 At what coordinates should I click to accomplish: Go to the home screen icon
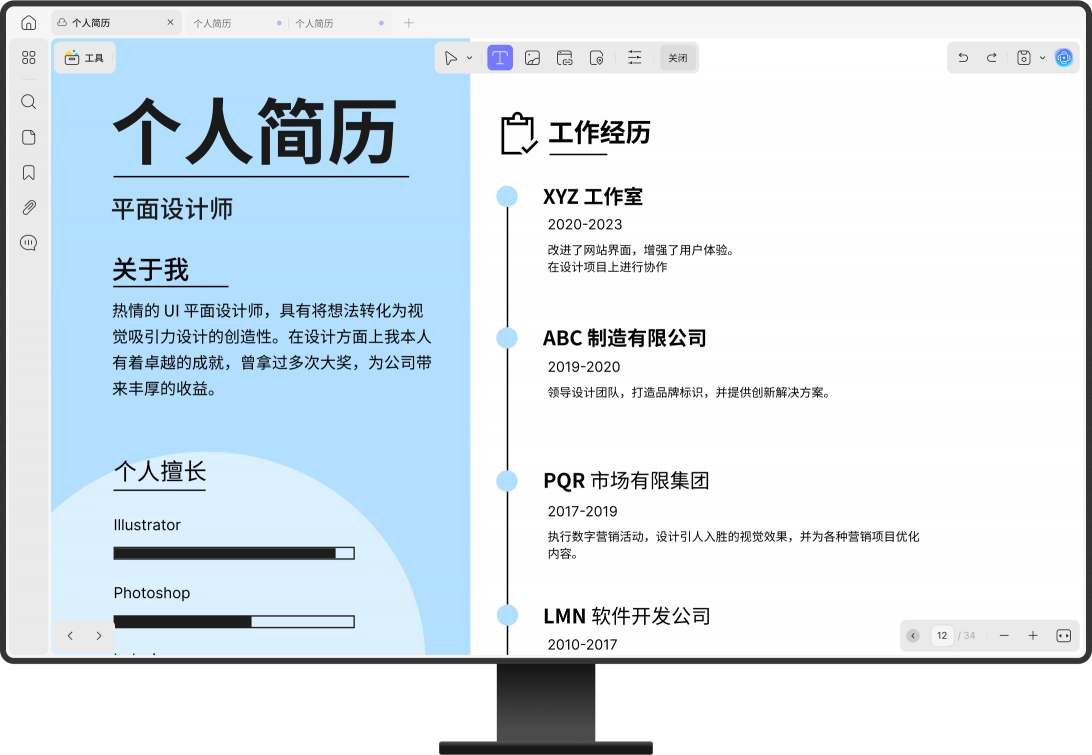[29, 23]
